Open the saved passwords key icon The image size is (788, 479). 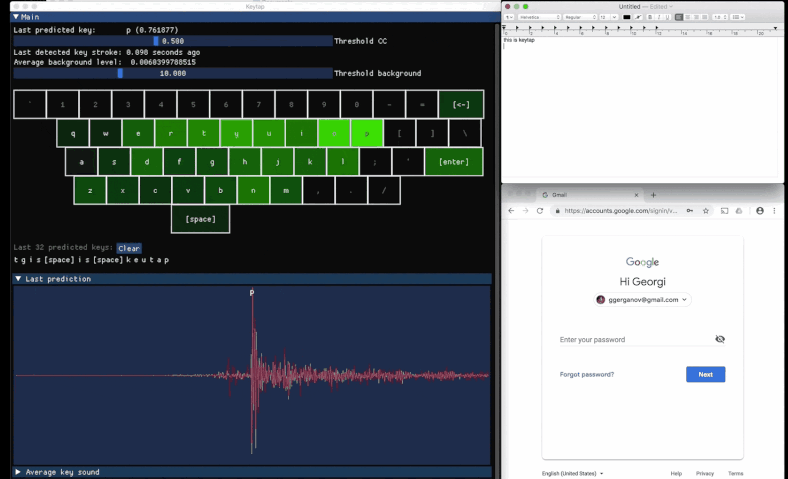tap(690, 211)
